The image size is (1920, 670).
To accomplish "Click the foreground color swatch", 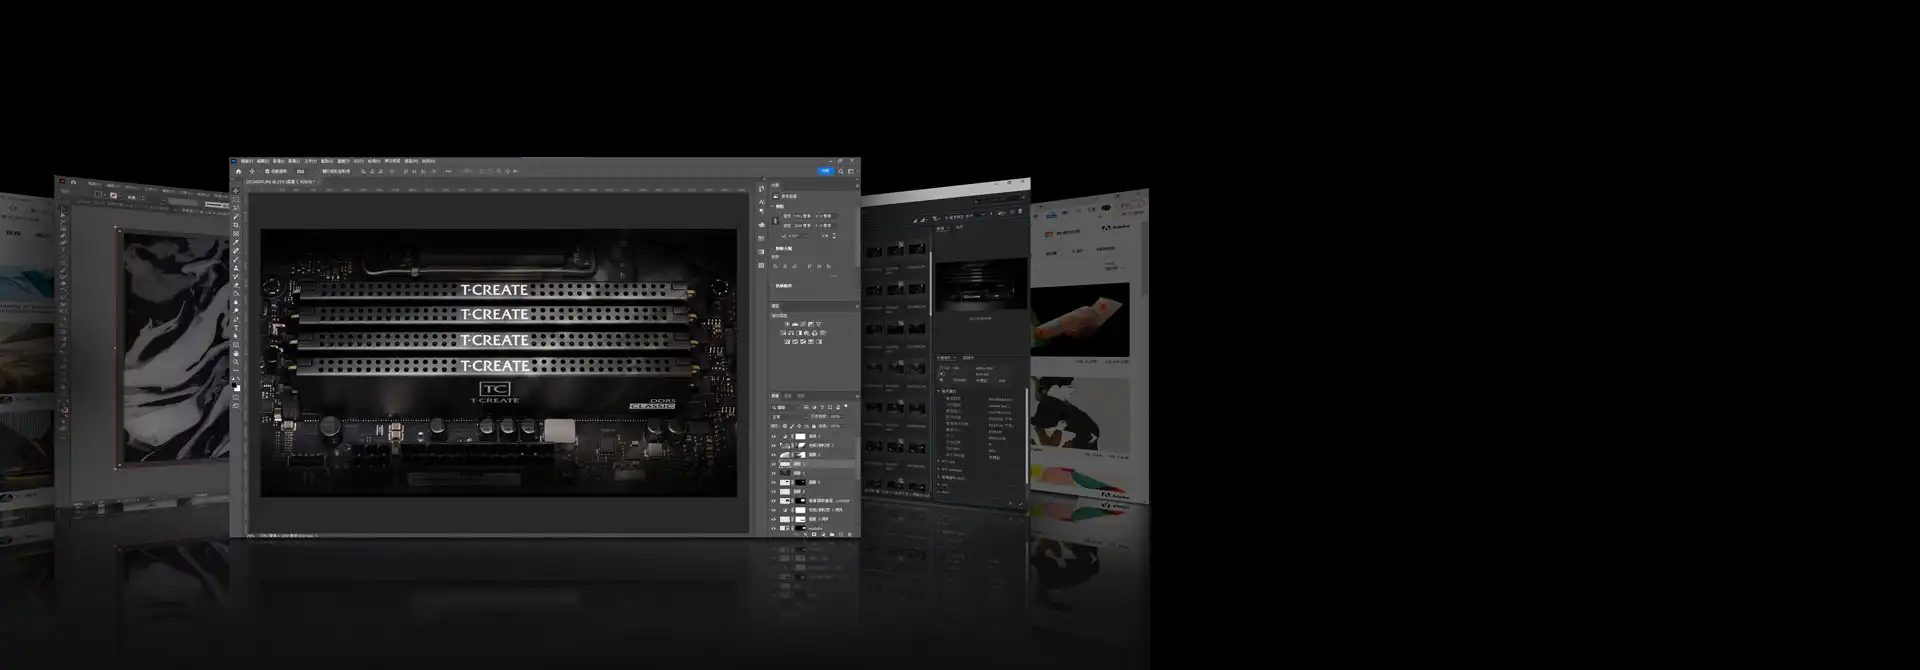I will 235,383.
